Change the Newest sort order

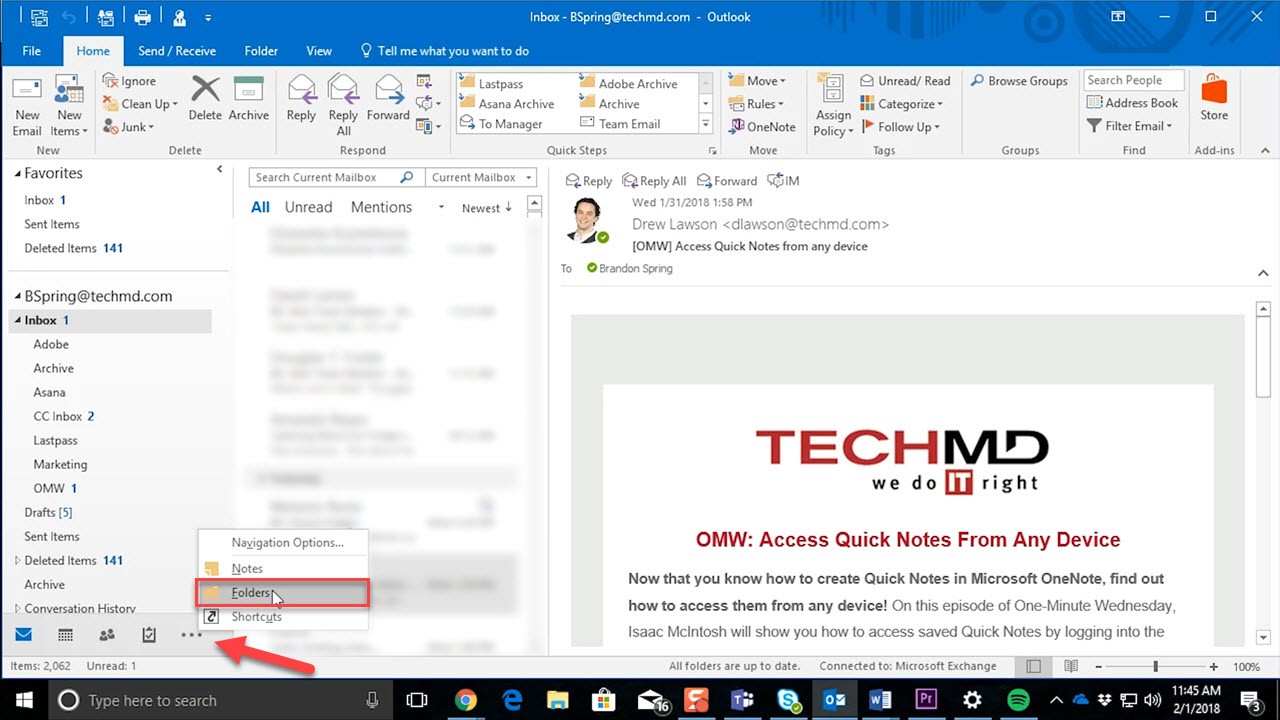coord(487,208)
